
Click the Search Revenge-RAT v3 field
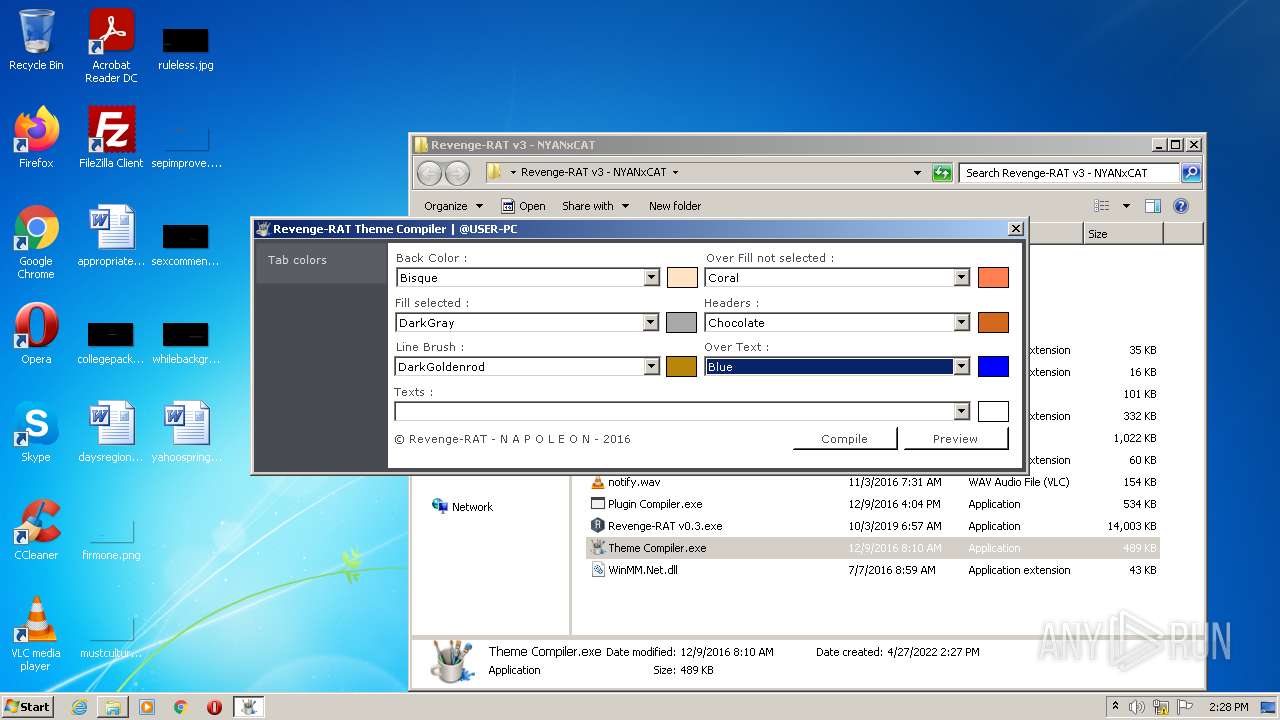pos(1069,173)
